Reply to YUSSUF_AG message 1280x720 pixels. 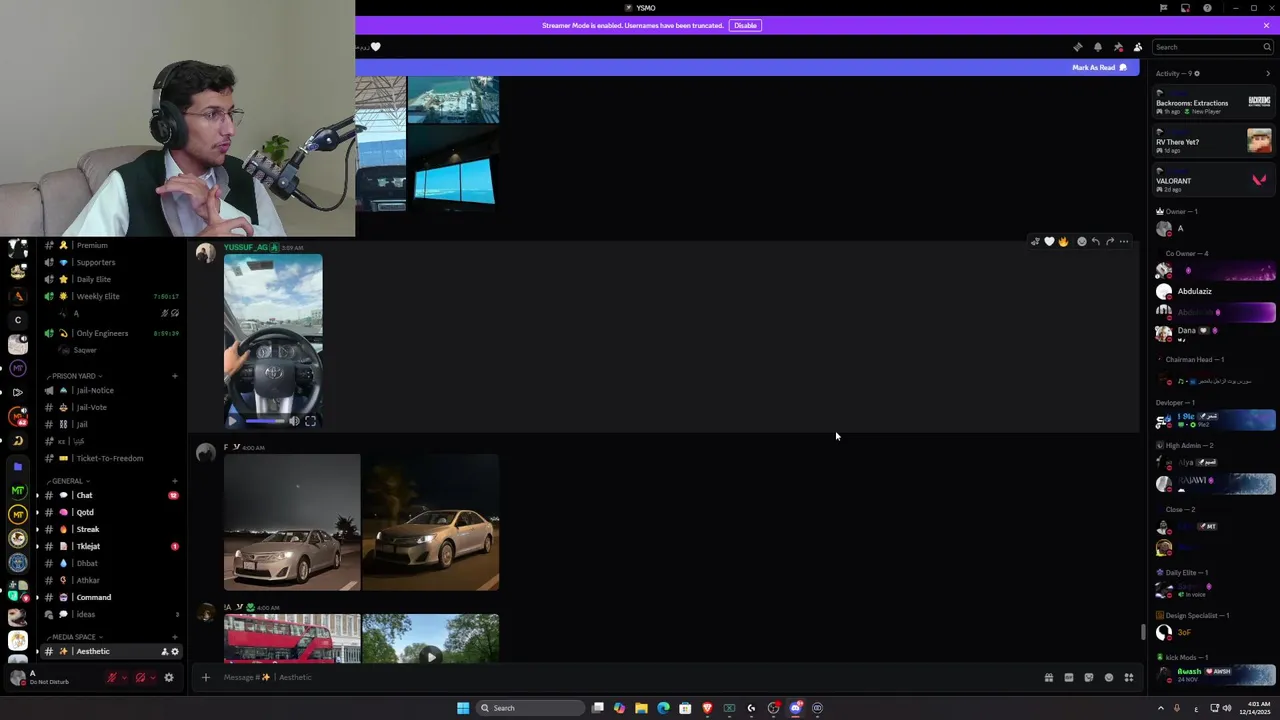tap(1095, 241)
